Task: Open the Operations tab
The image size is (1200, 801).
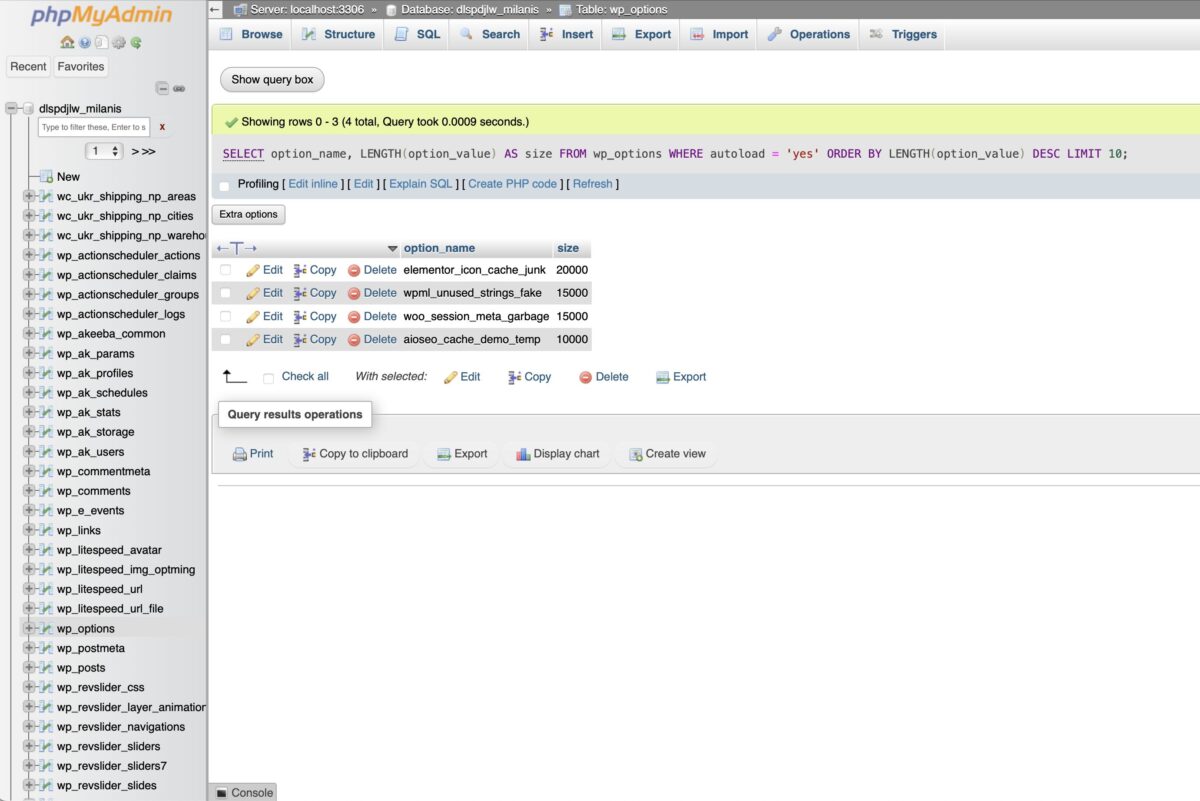Action: [808, 34]
